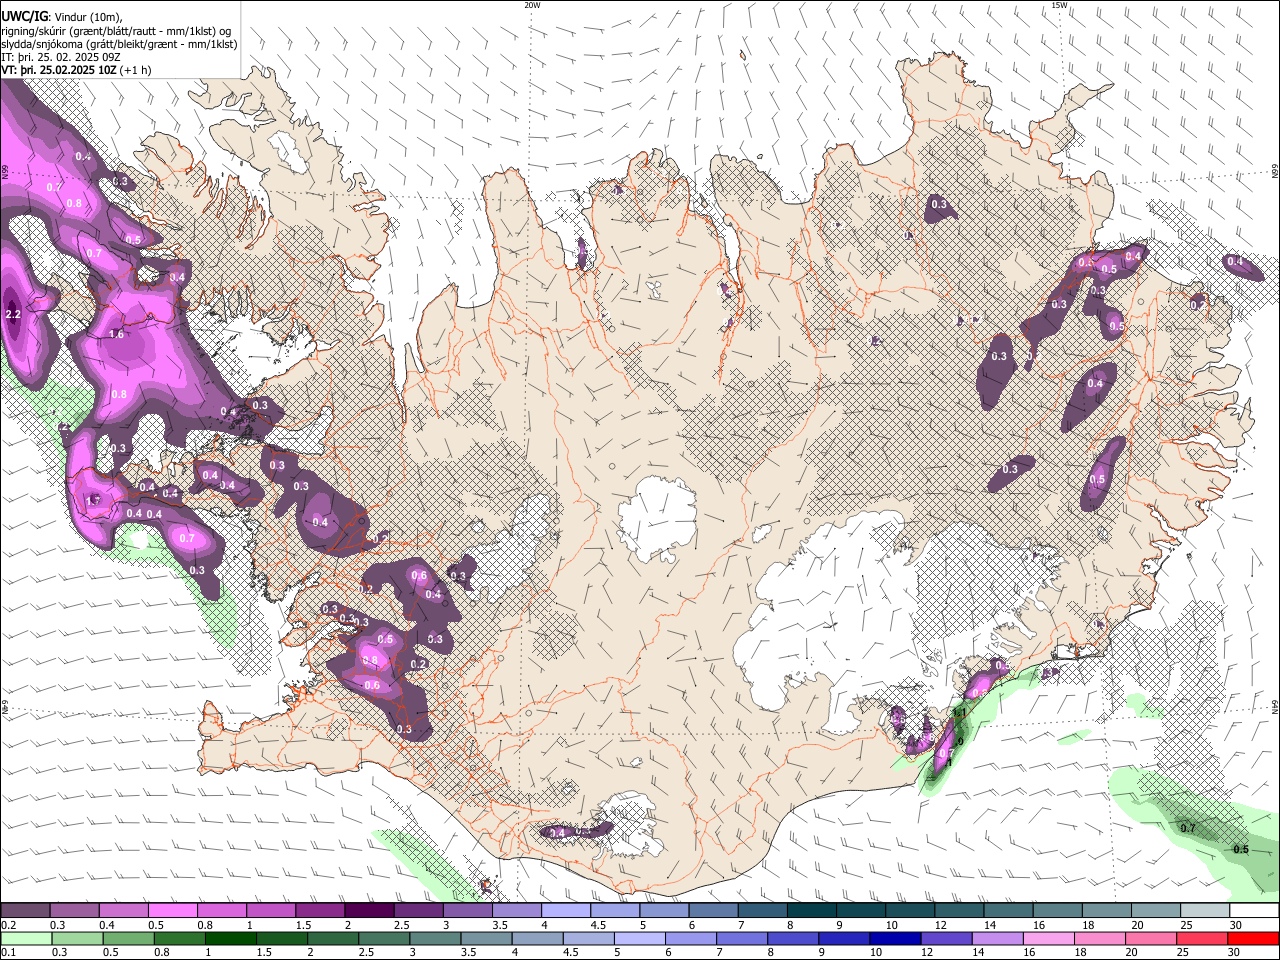Pick the lower legend swatch starting at 0.8
Viewport: 1280px width, 960px height.
pyautogui.click(x=179, y=938)
